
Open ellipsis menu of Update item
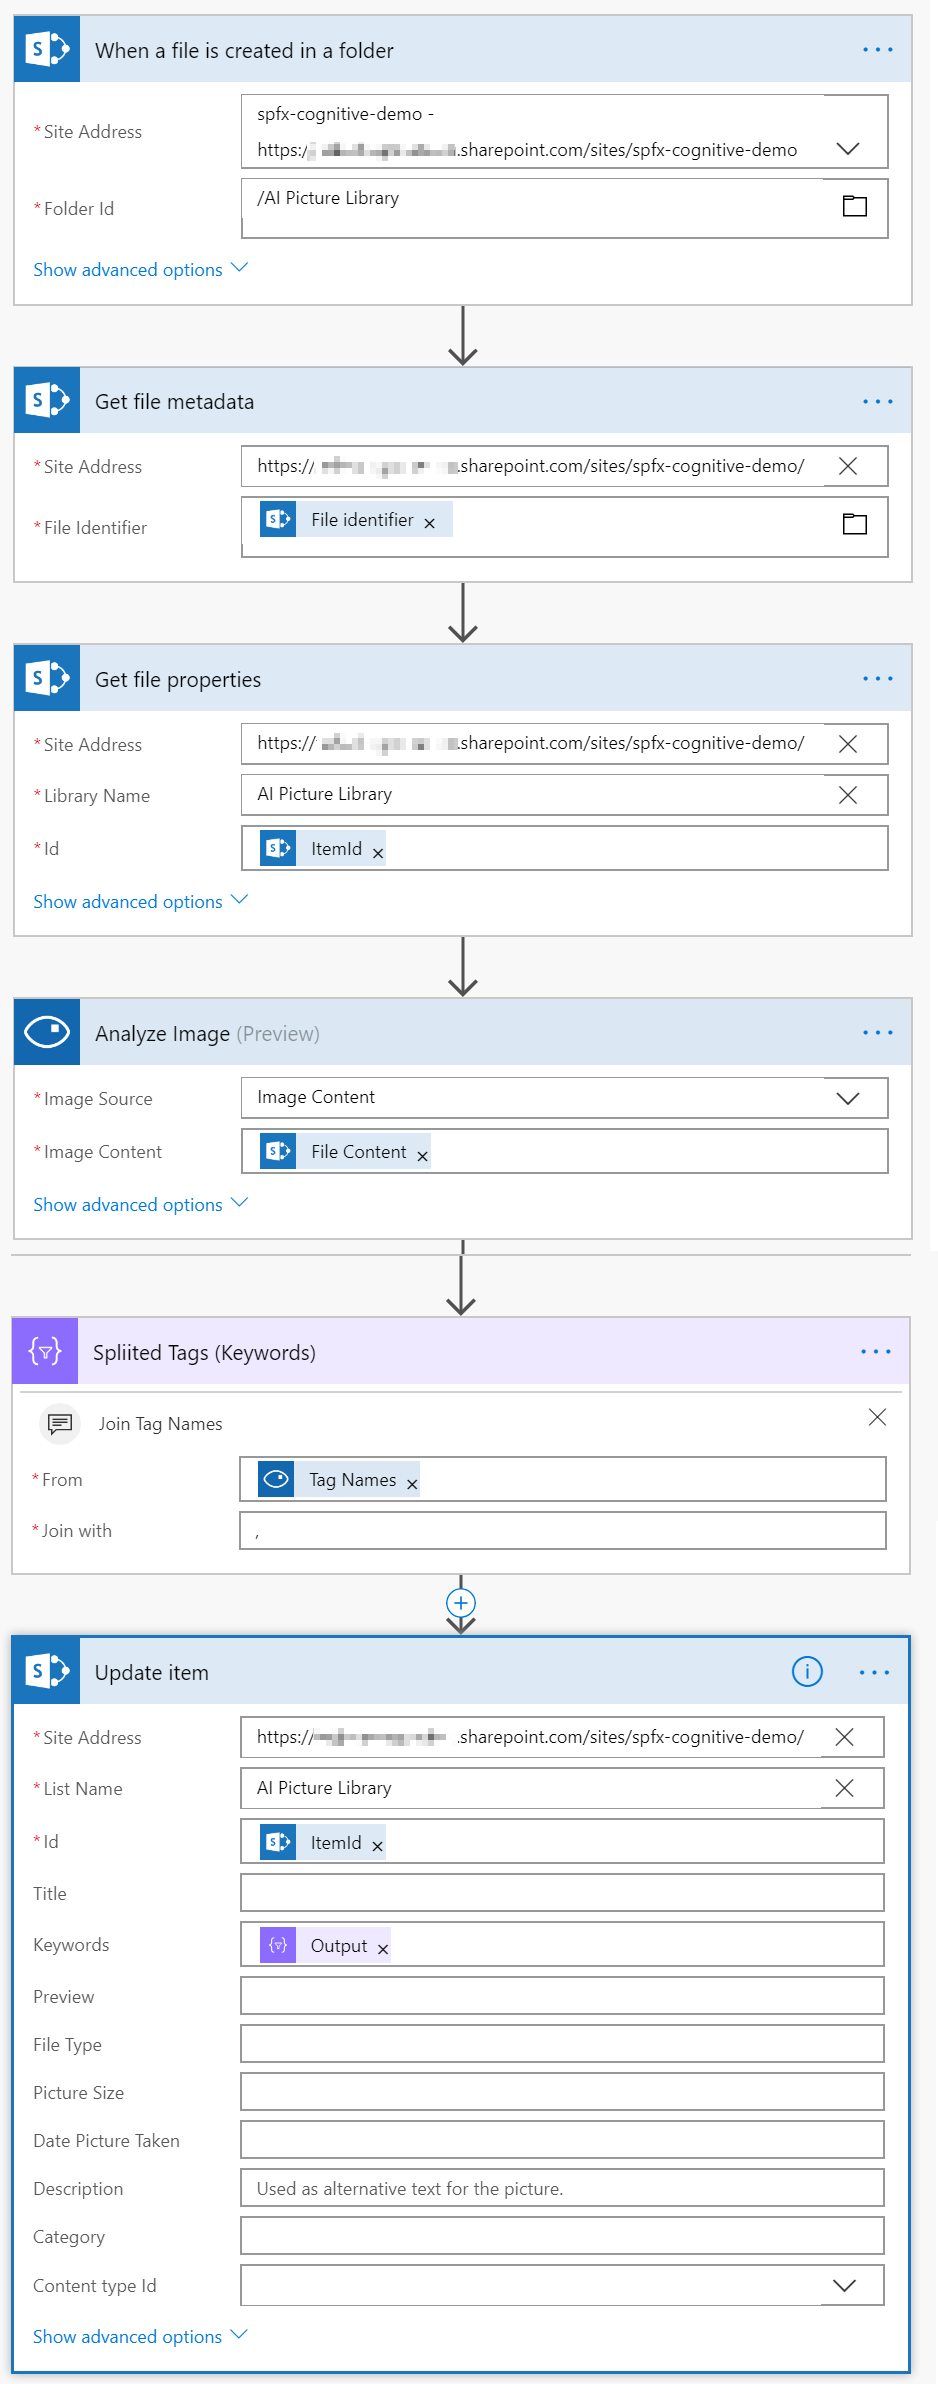pyautogui.click(x=874, y=1672)
